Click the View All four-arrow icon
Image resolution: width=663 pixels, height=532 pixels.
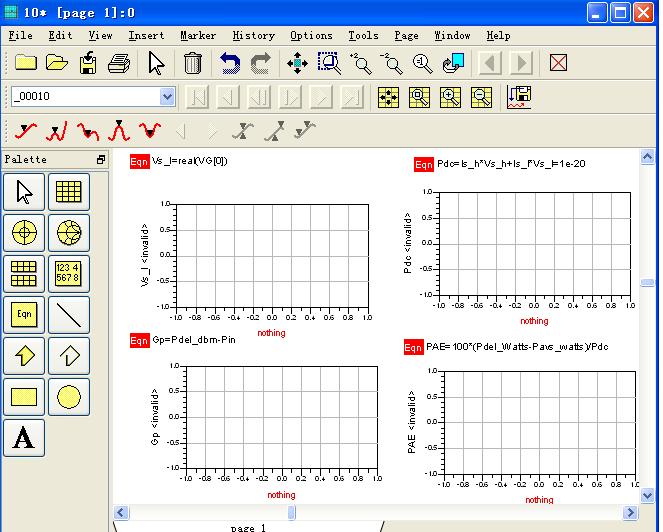tap(297, 63)
